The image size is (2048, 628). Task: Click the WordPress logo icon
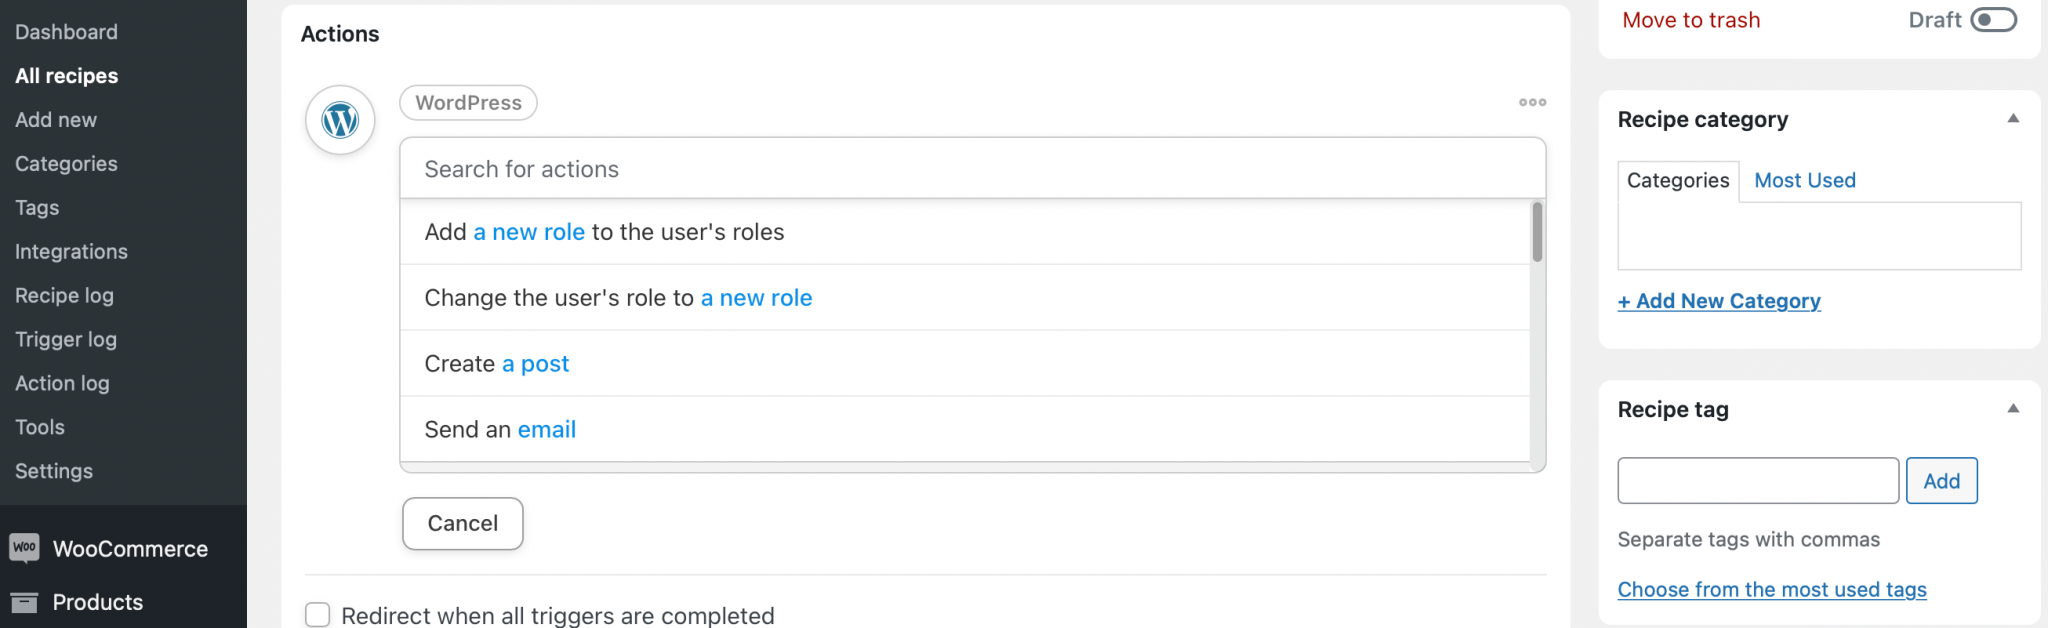[340, 120]
